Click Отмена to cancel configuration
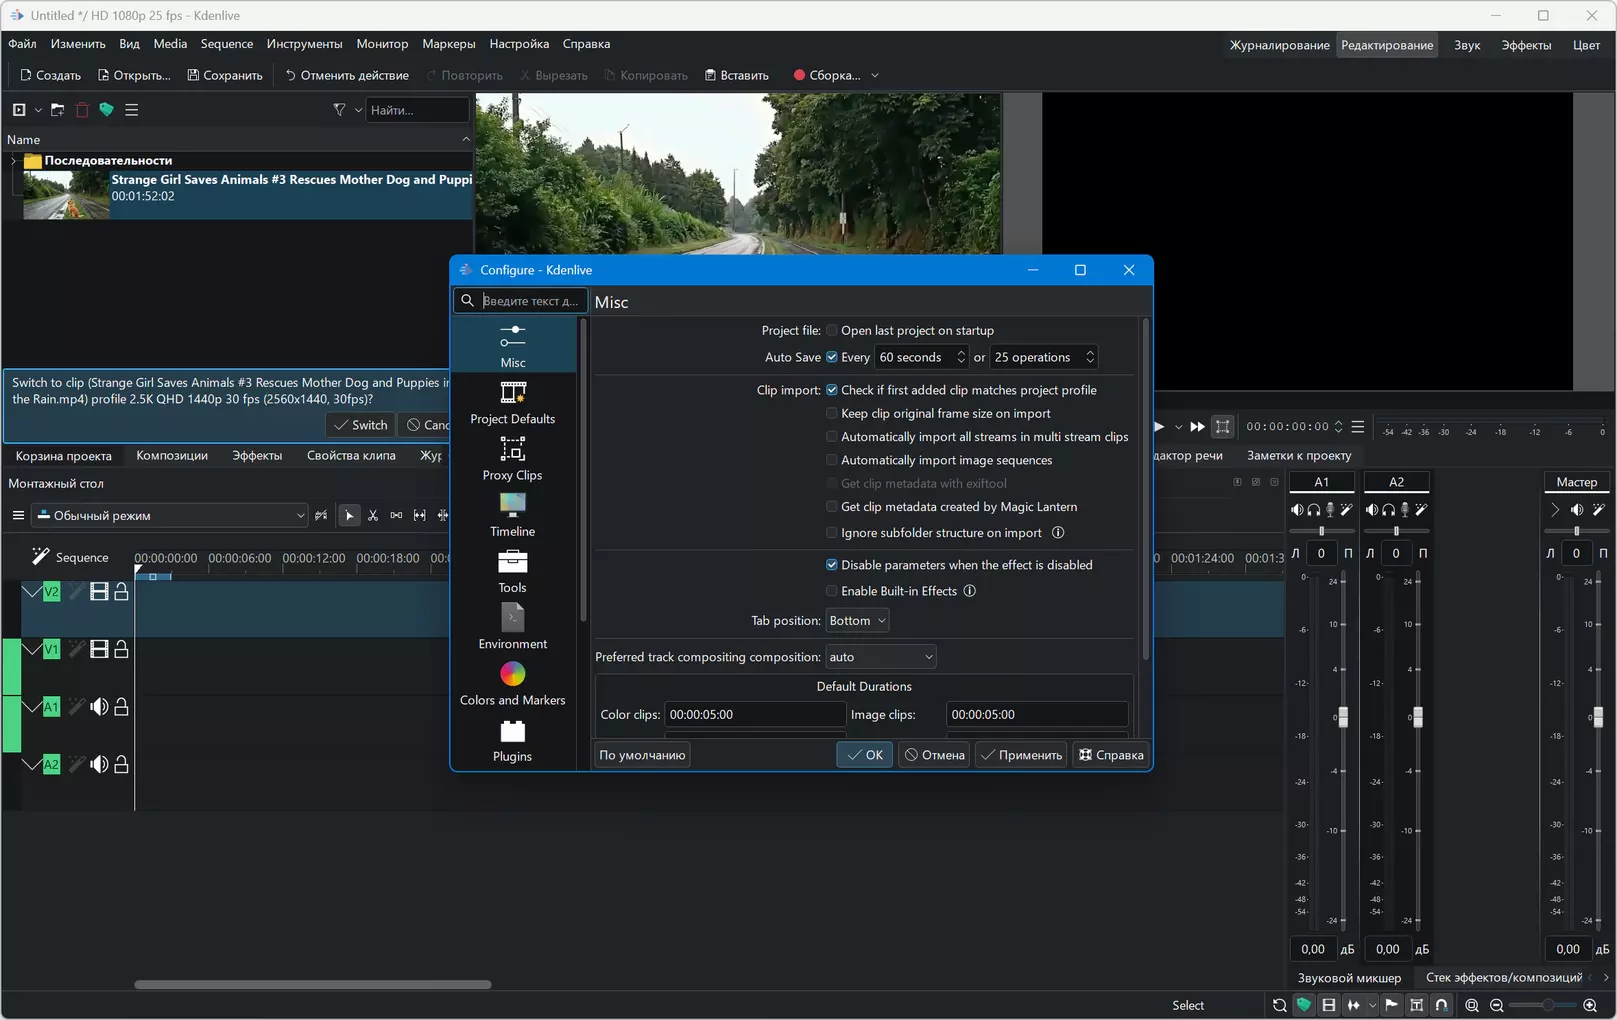The width and height of the screenshot is (1617, 1020). (934, 755)
